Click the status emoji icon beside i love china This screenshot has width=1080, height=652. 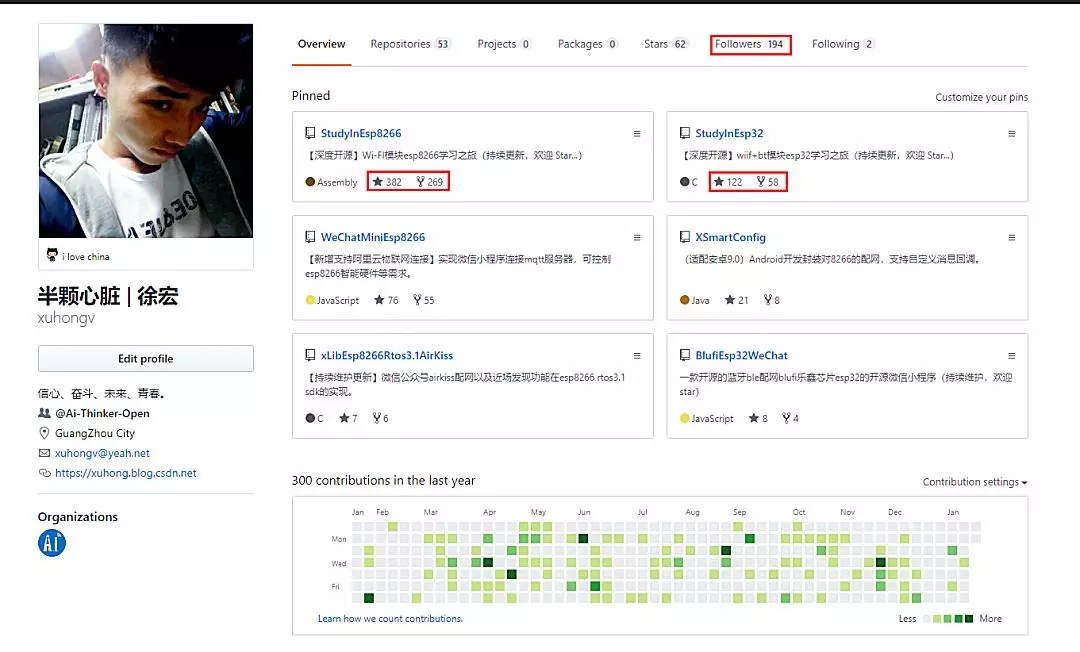click(52, 255)
